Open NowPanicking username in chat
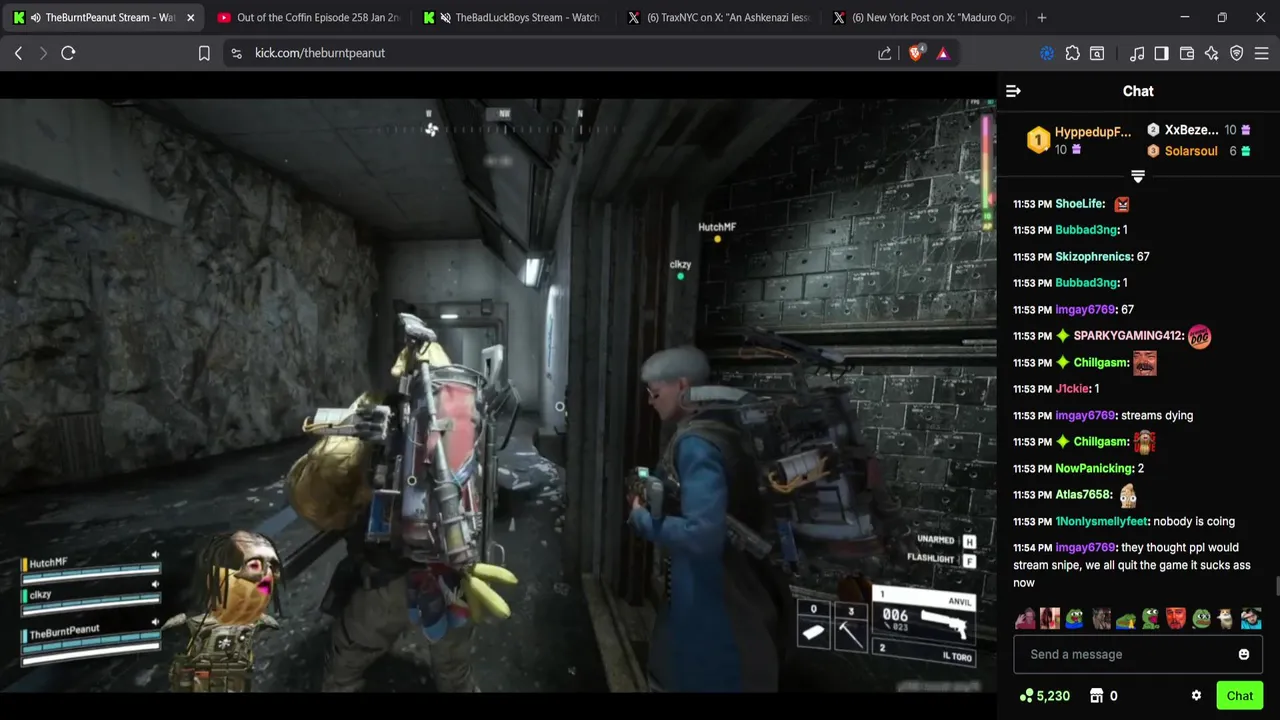 [x=1094, y=468]
